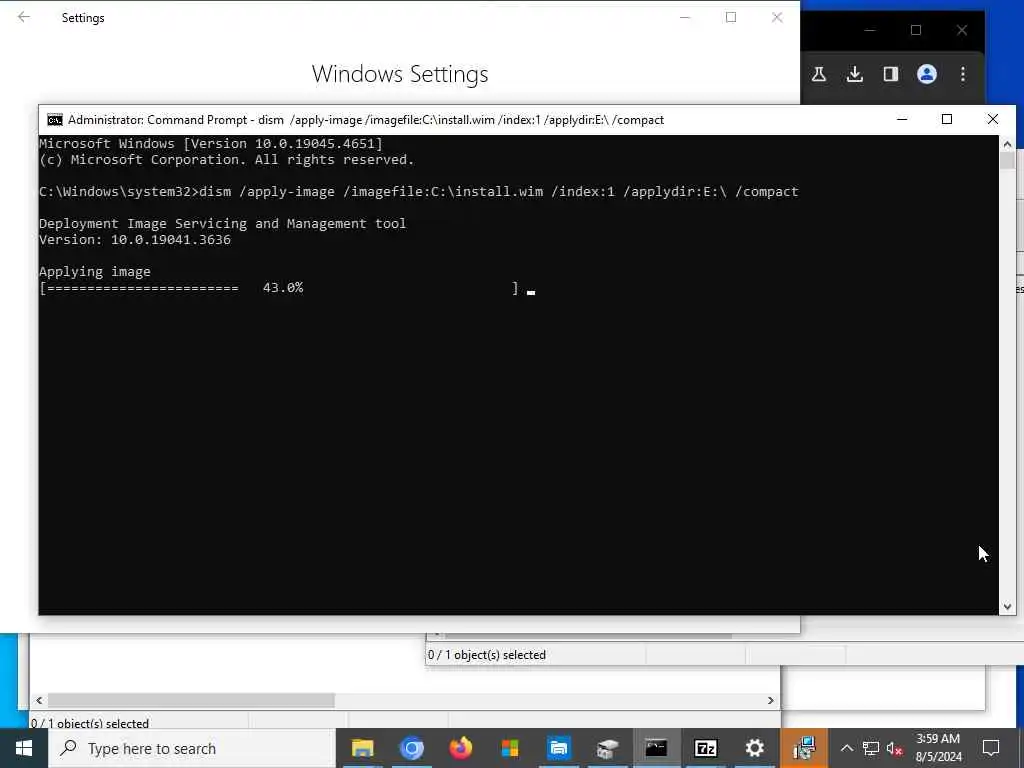Click the horizontal scrollbar right arrow
The width and height of the screenshot is (1024, 768).
coord(771,700)
